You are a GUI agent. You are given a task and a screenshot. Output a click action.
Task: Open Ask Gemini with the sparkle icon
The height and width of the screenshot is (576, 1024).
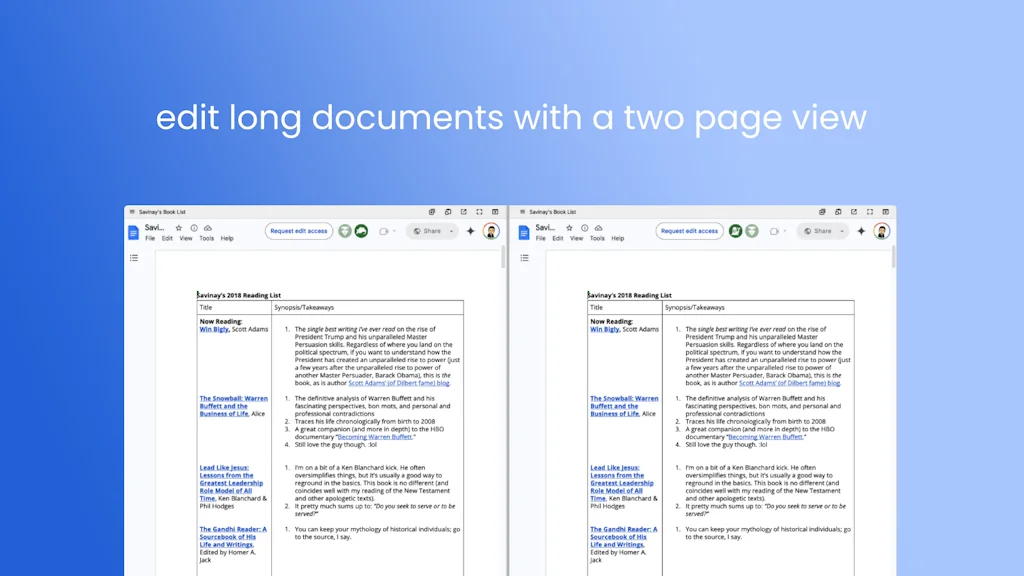click(x=469, y=230)
